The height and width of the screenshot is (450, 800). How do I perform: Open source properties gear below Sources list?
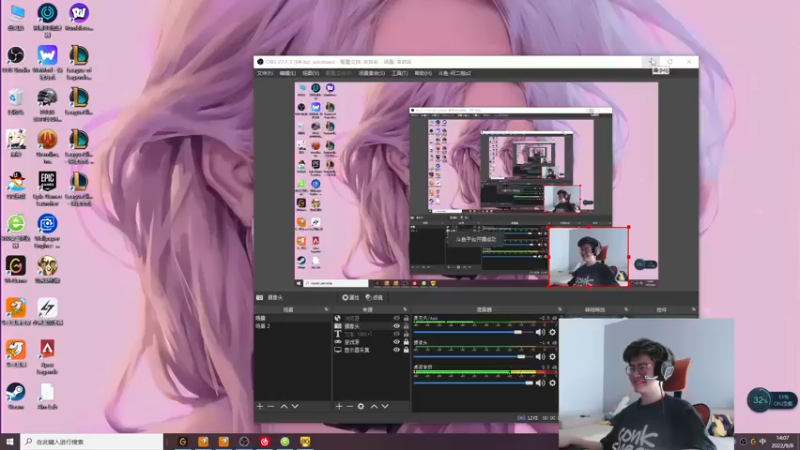pos(361,406)
